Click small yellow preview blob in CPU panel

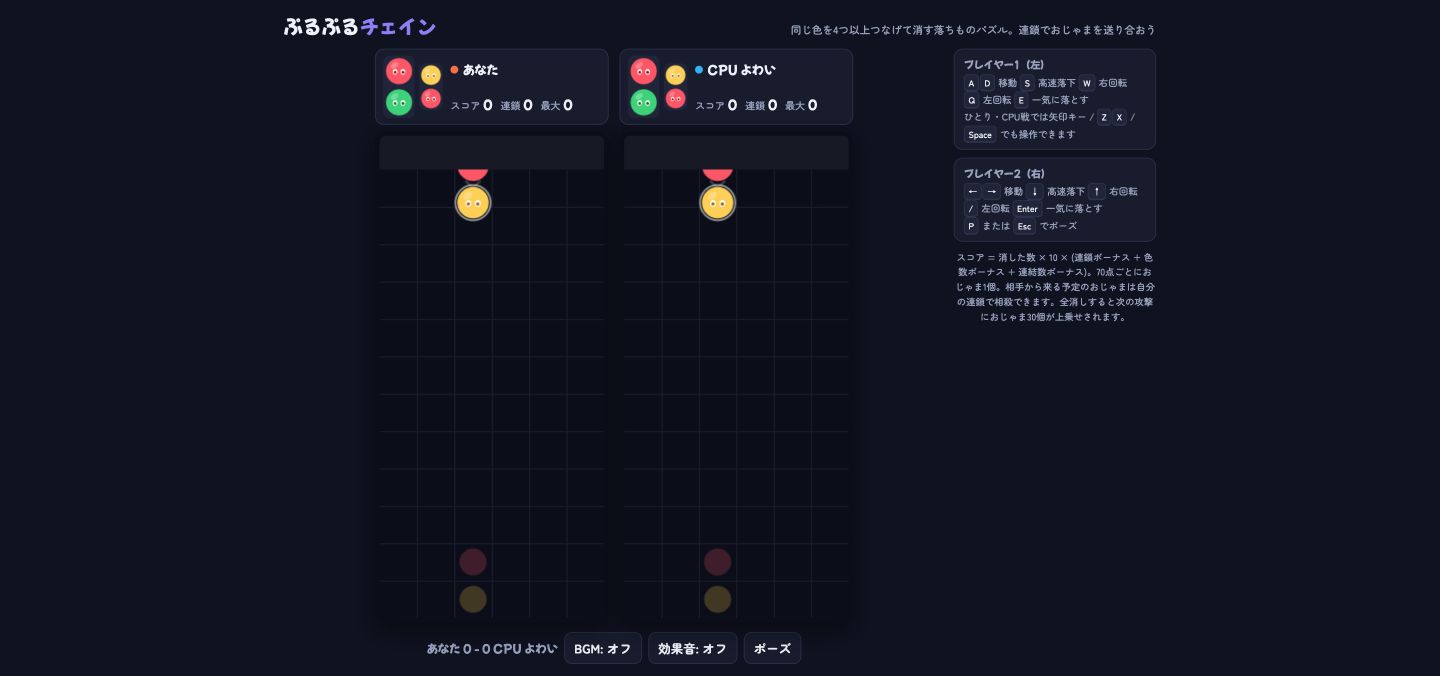pyautogui.click(x=676, y=75)
